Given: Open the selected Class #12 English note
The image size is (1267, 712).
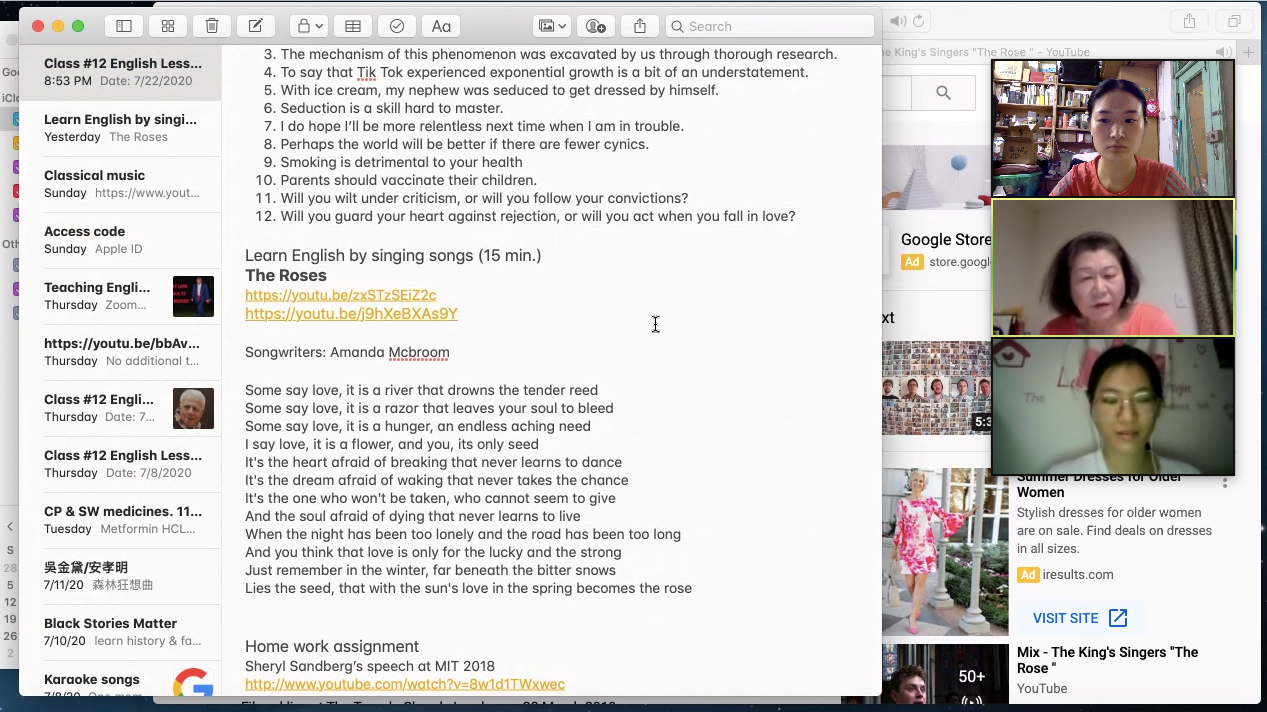Looking at the screenshot, I should click(123, 72).
